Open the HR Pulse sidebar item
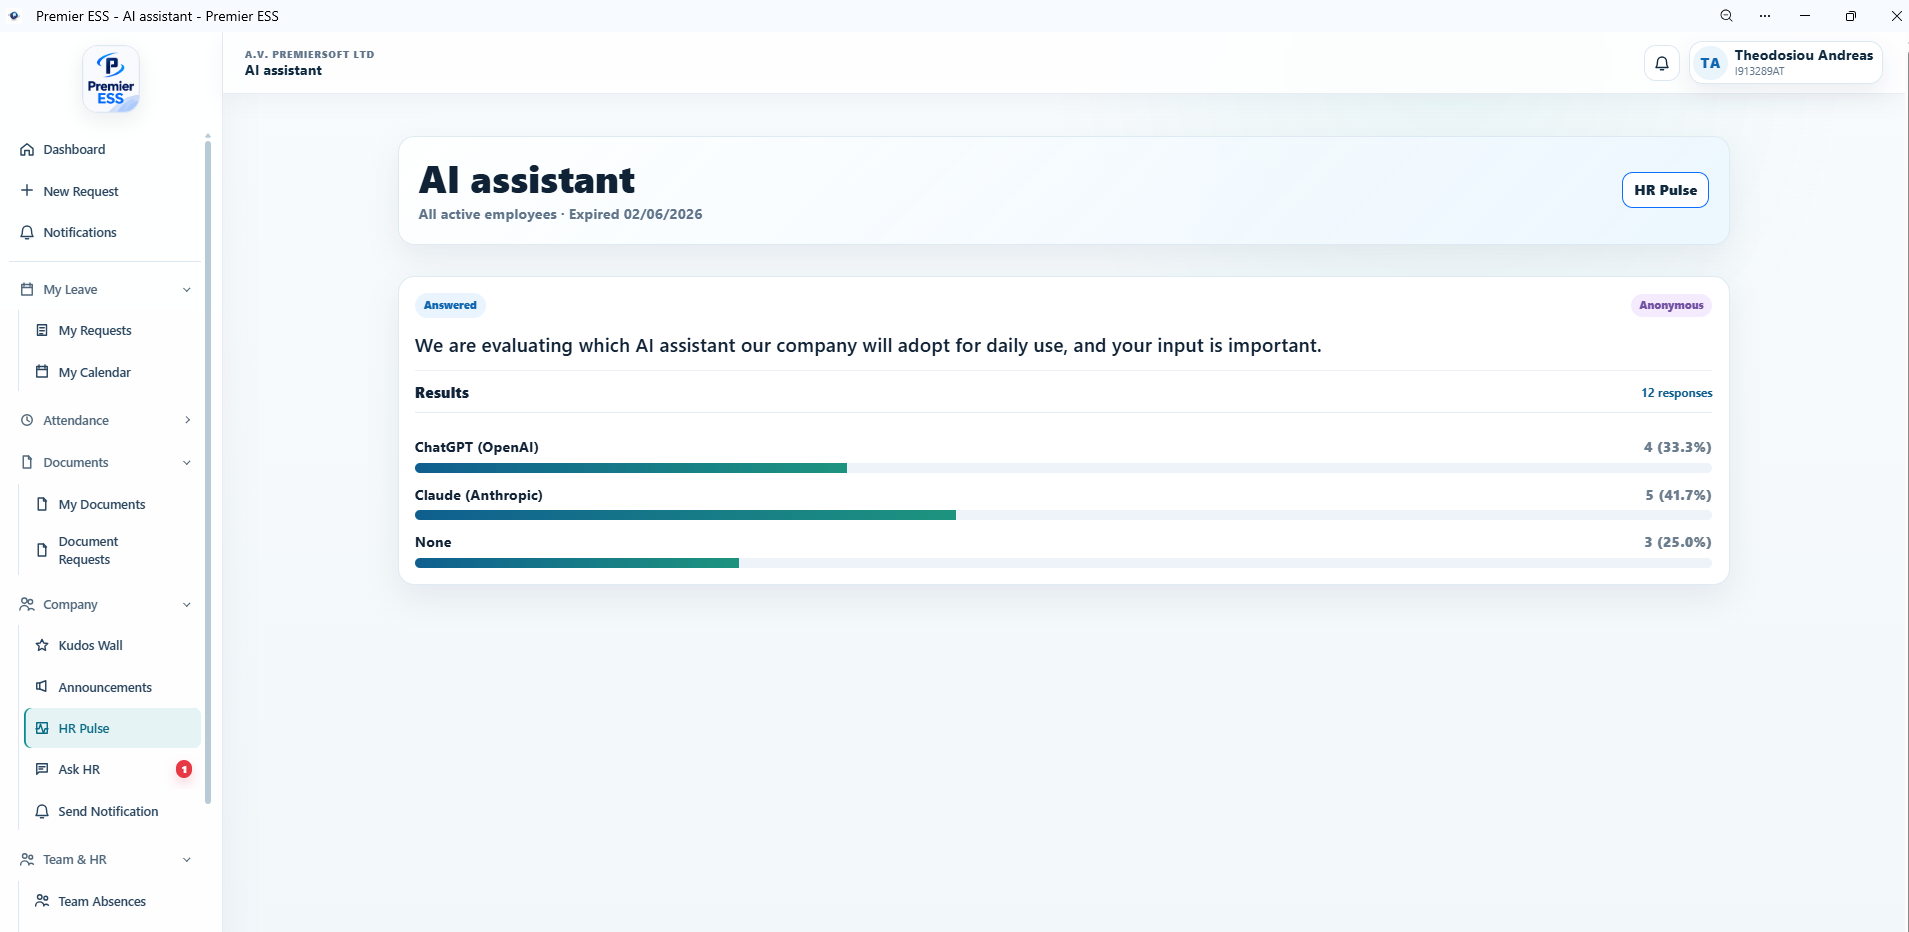This screenshot has height=932, width=1909. (113, 728)
